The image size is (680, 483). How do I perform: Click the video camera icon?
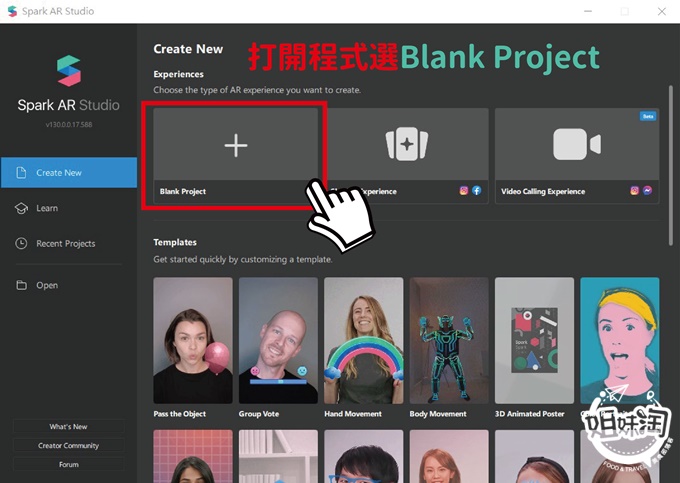(577, 144)
